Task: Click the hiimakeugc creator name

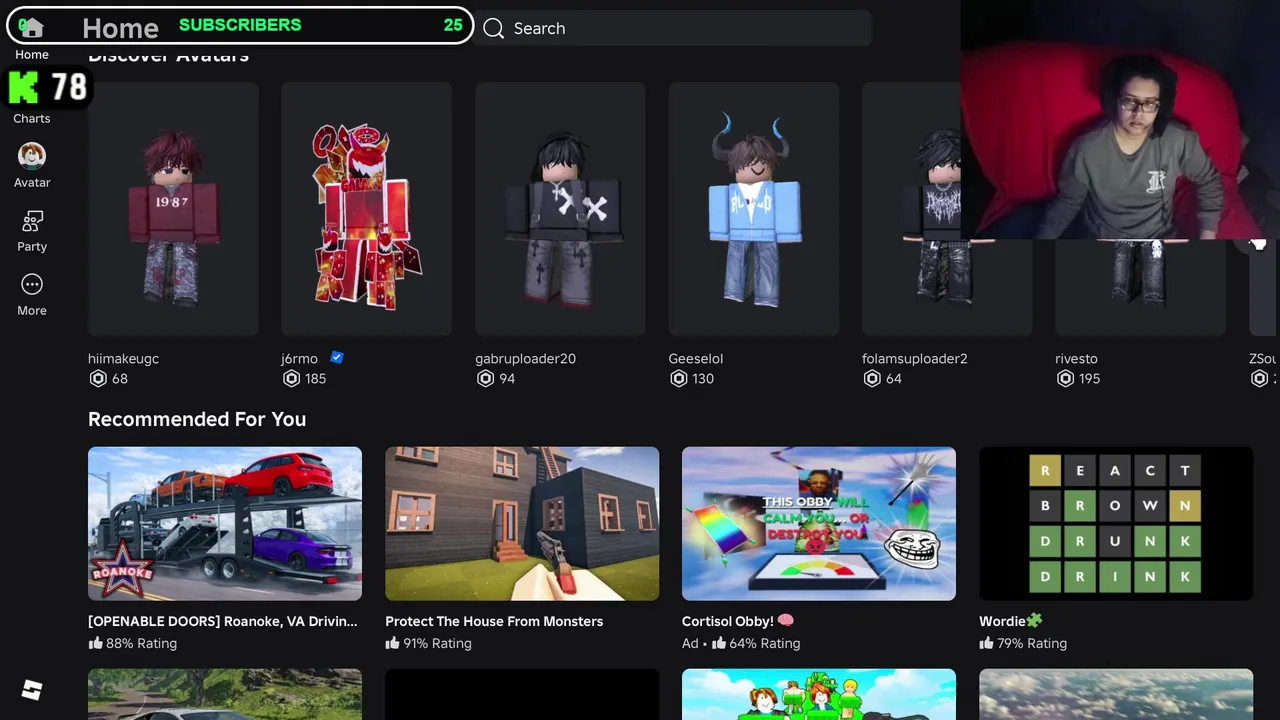Action: [123, 358]
